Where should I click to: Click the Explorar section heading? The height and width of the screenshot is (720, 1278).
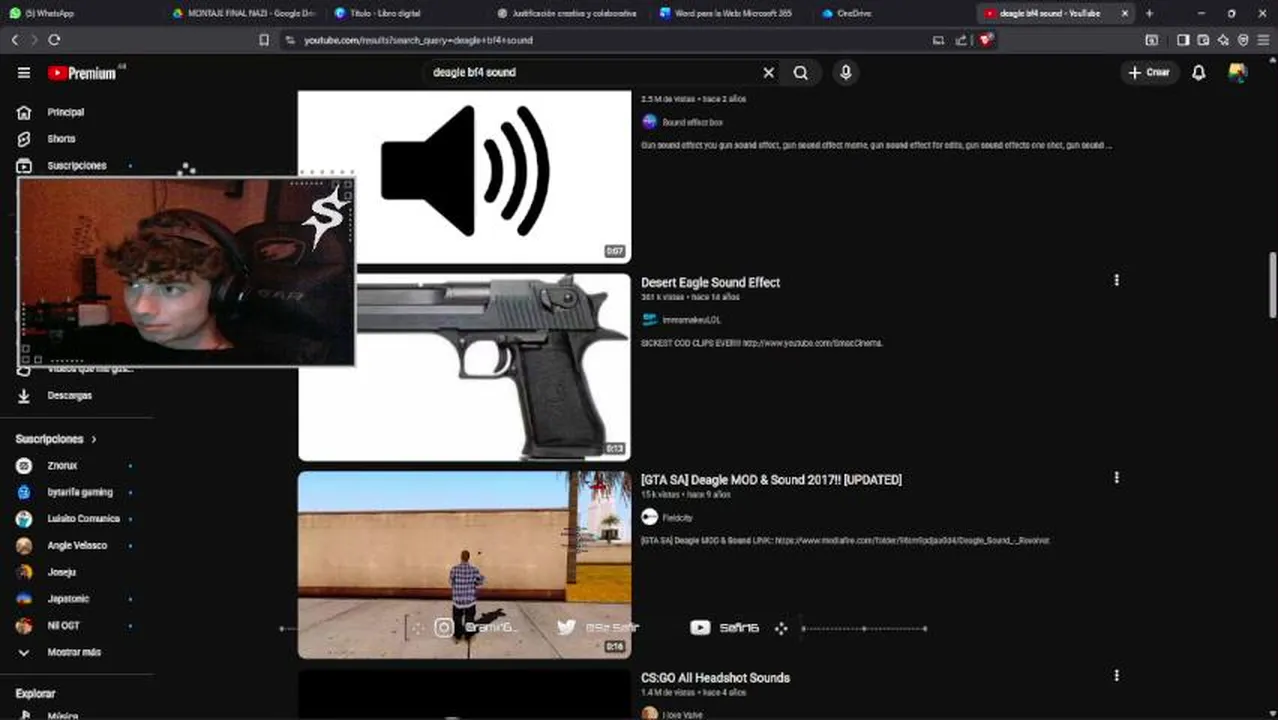coord(35,693)
